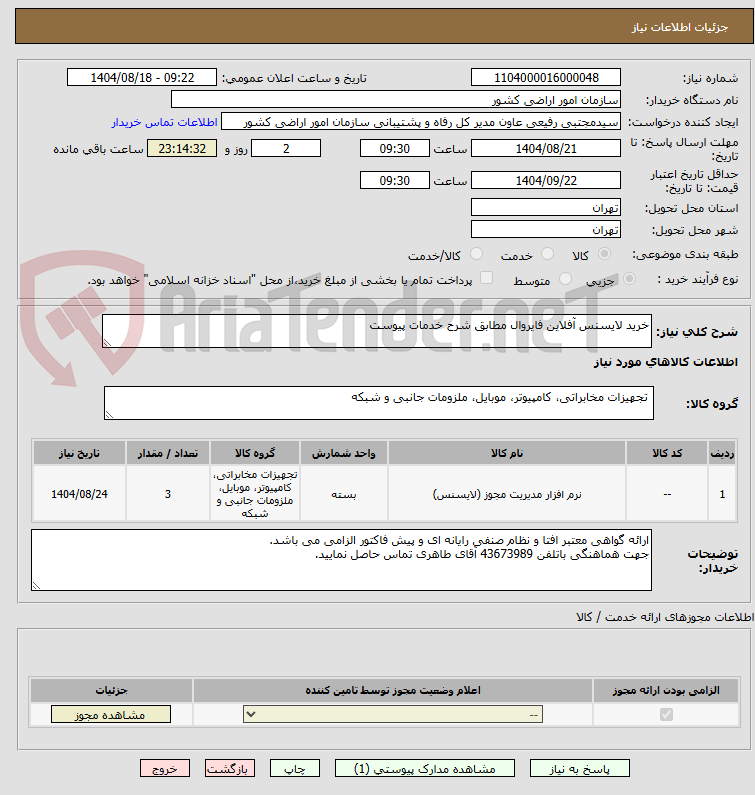Click the چاپ print button
This screenshot has width=755, height=795.
pyautogui.click(x=295, y=768)
